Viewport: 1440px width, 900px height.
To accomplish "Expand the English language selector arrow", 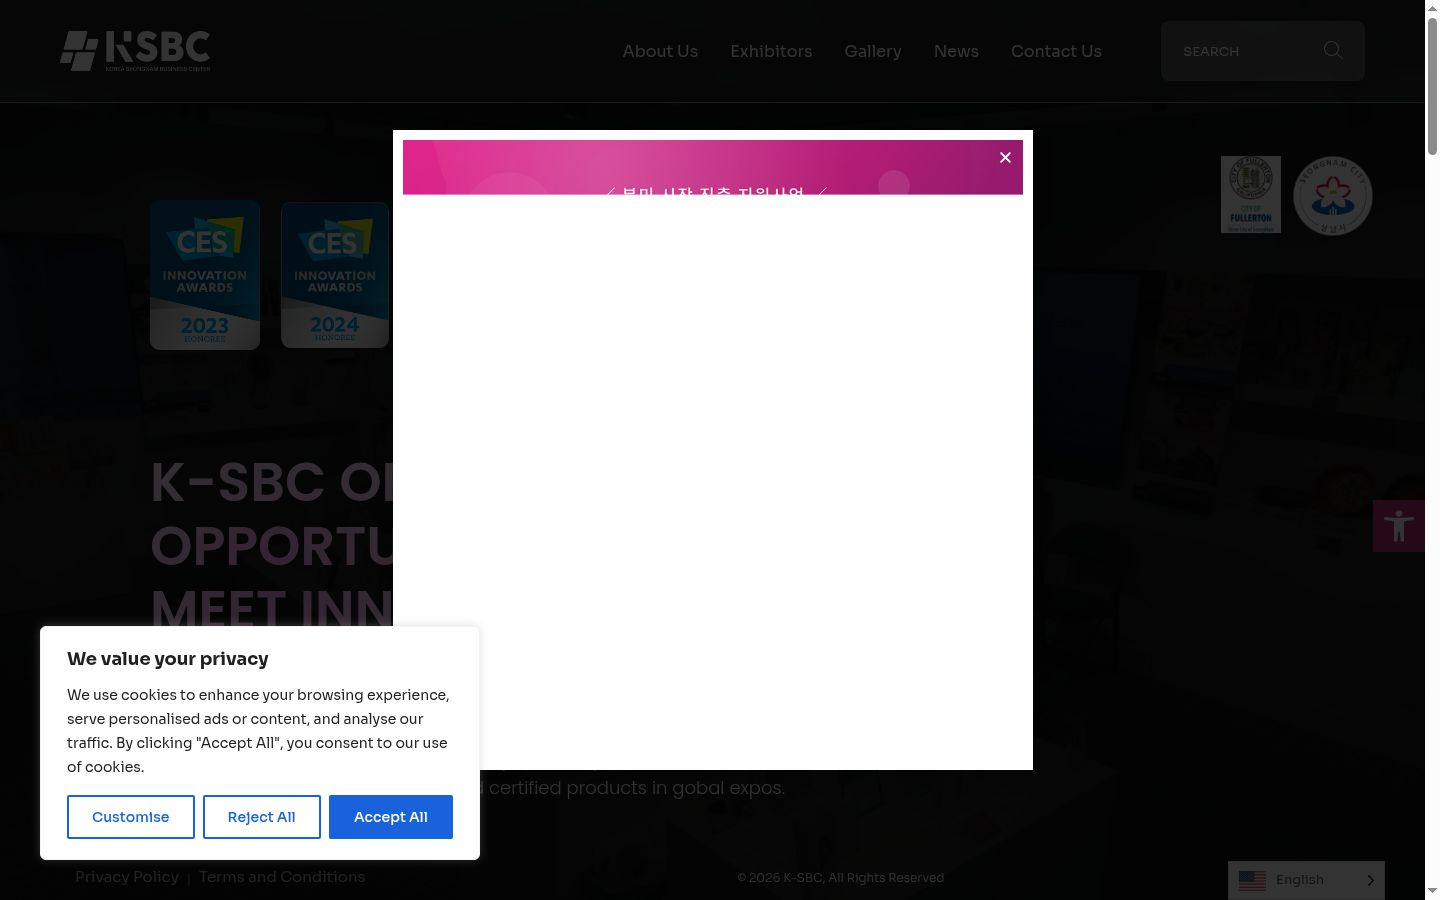I will coord(1370,880).
